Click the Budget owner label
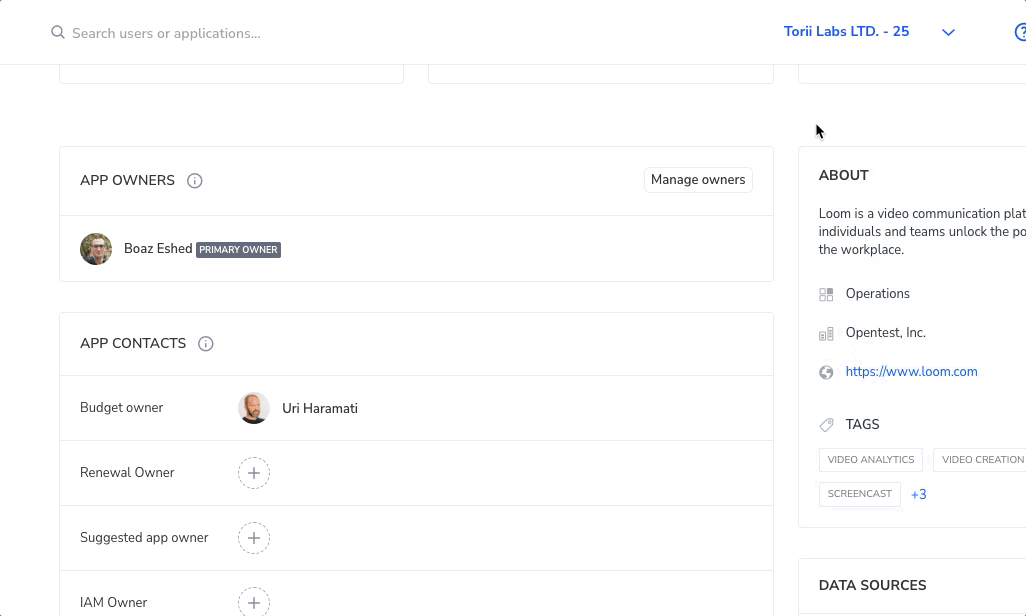The image size is (1026, 616). (x=121, y=408)
